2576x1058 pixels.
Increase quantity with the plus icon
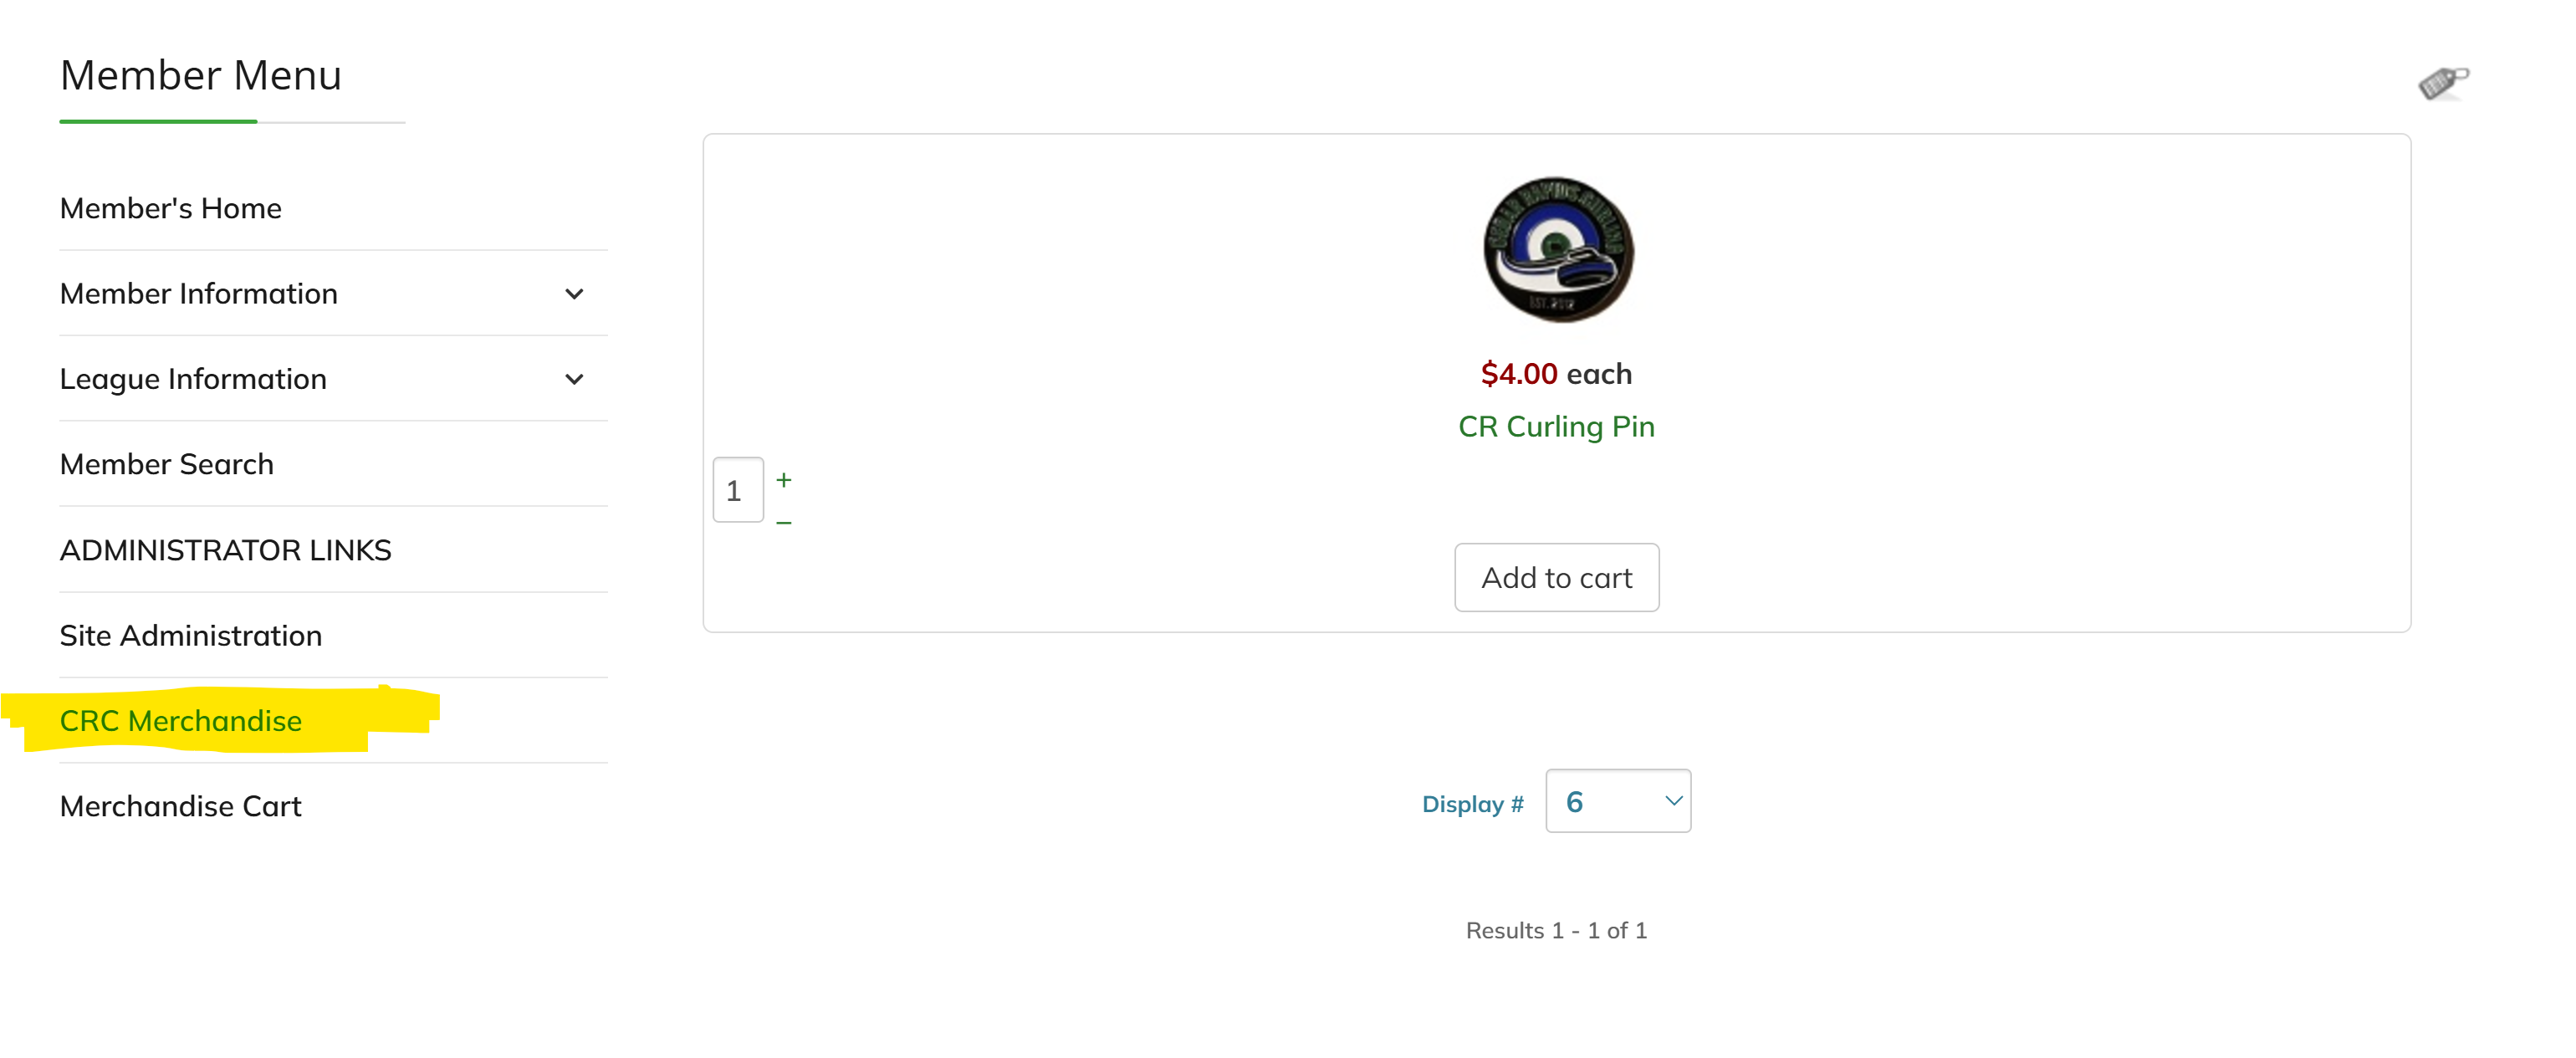click(x=784, y=480)
